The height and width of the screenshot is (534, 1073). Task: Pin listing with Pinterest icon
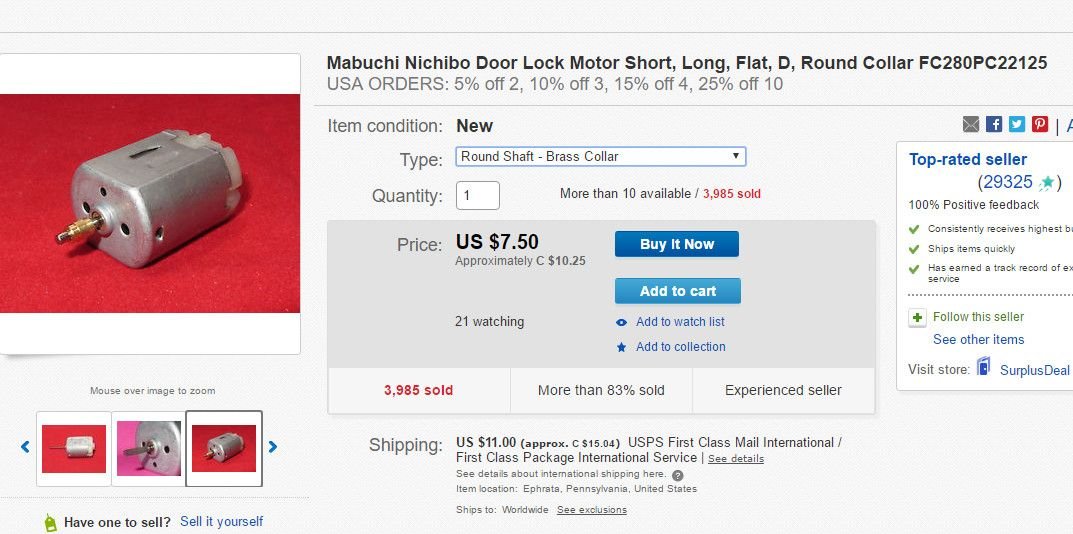[1040, 124]
